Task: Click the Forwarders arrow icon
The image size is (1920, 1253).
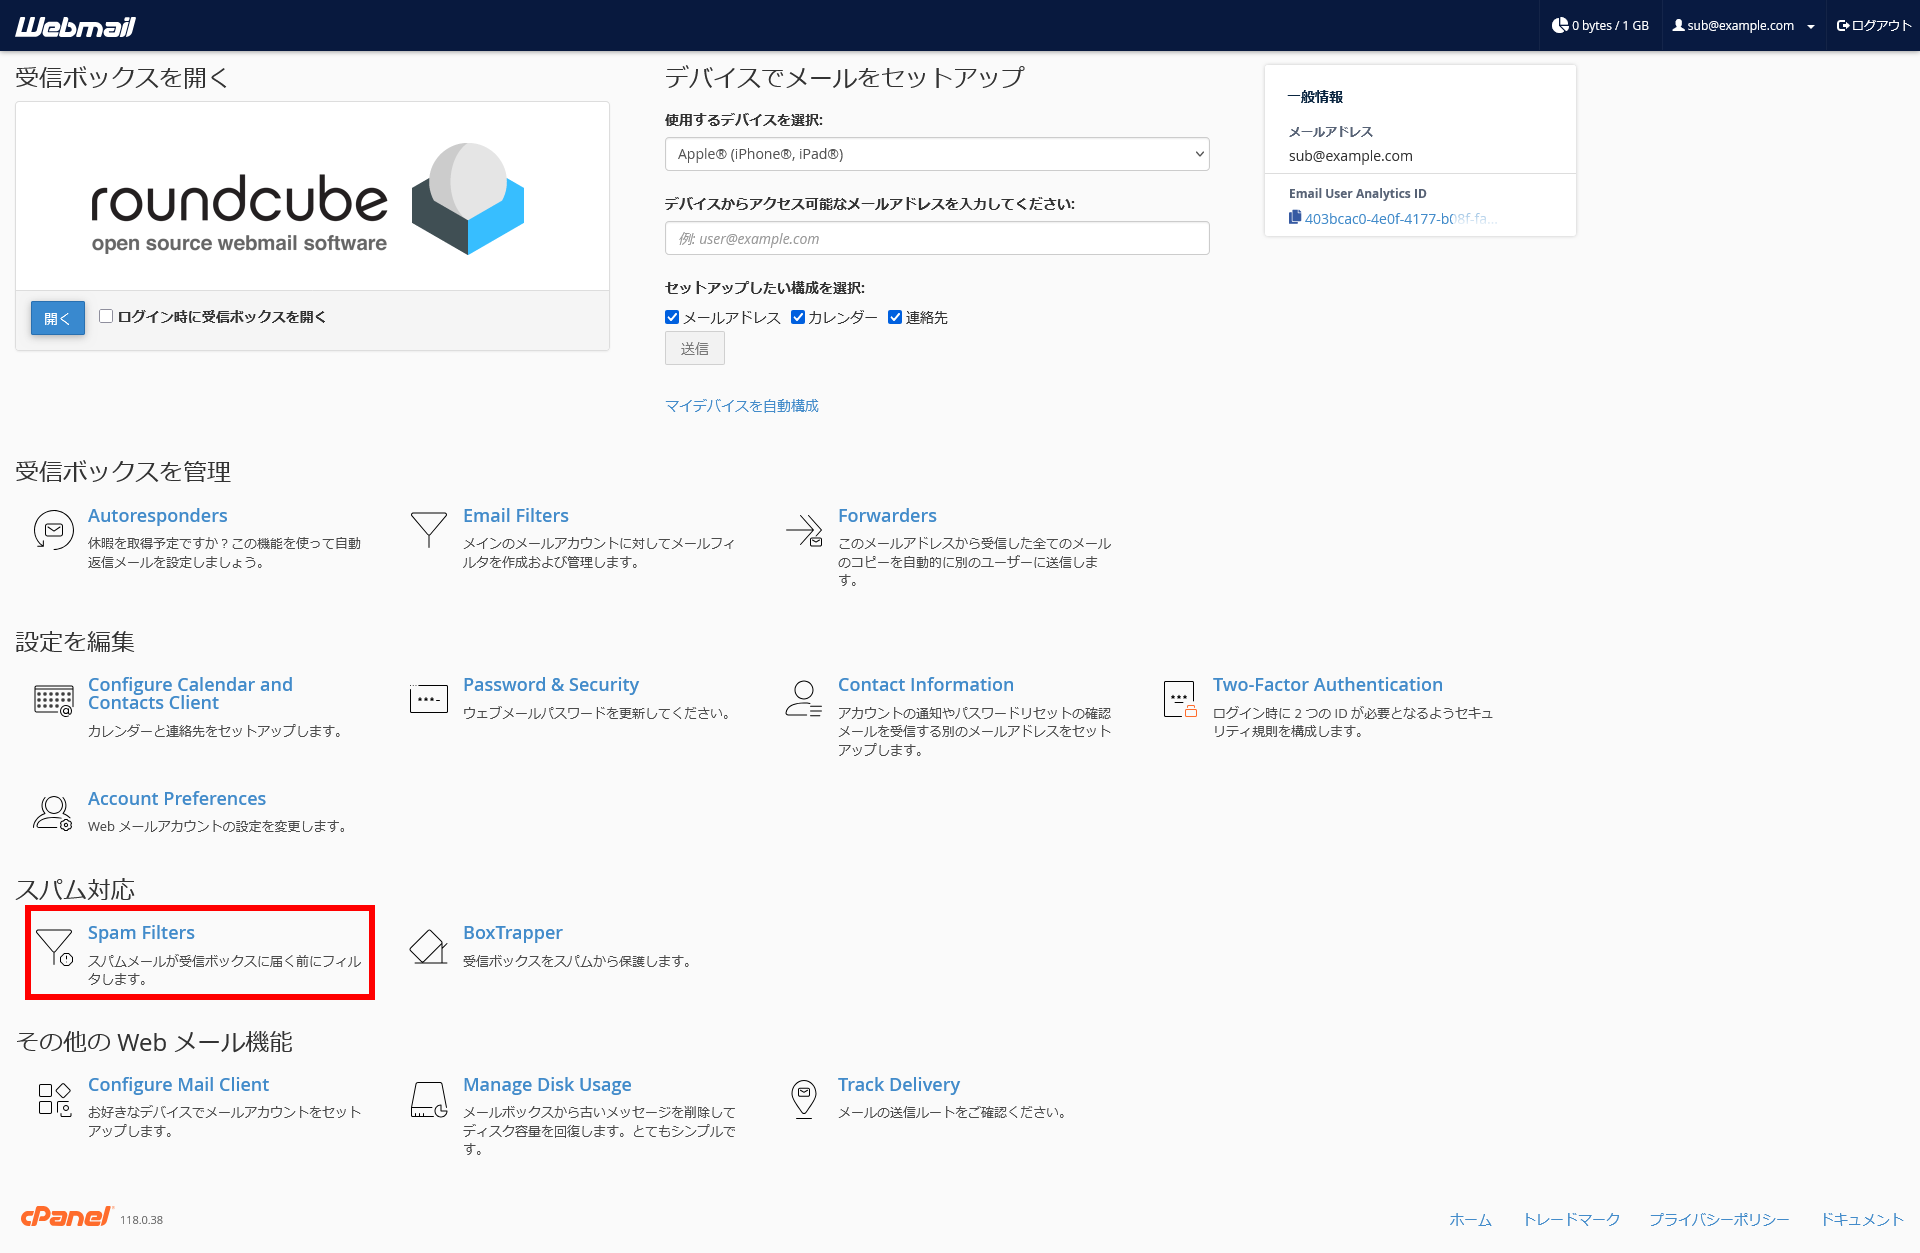Action: tap(804, 530)
